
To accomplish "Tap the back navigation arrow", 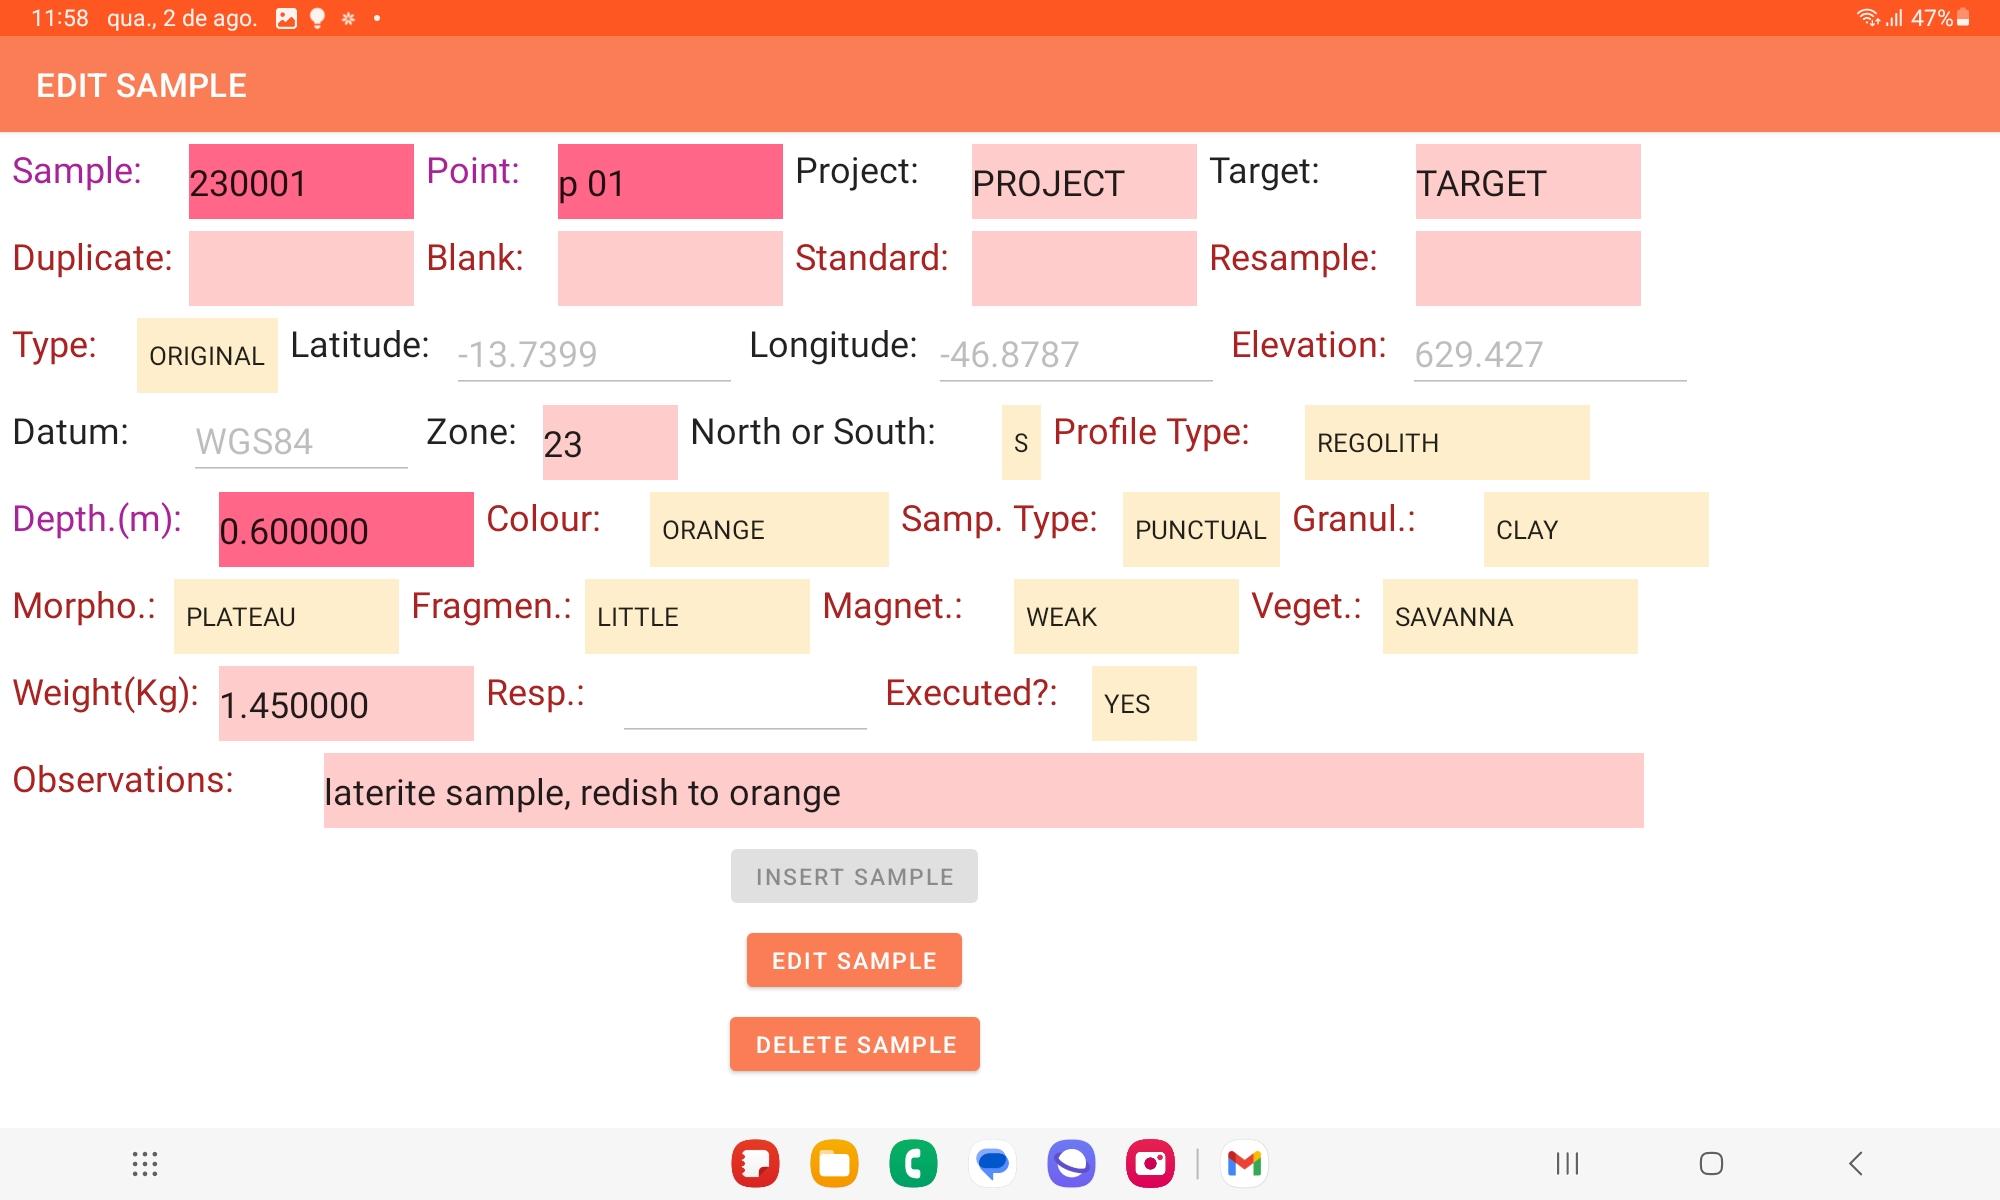I will (1856, 1164).
